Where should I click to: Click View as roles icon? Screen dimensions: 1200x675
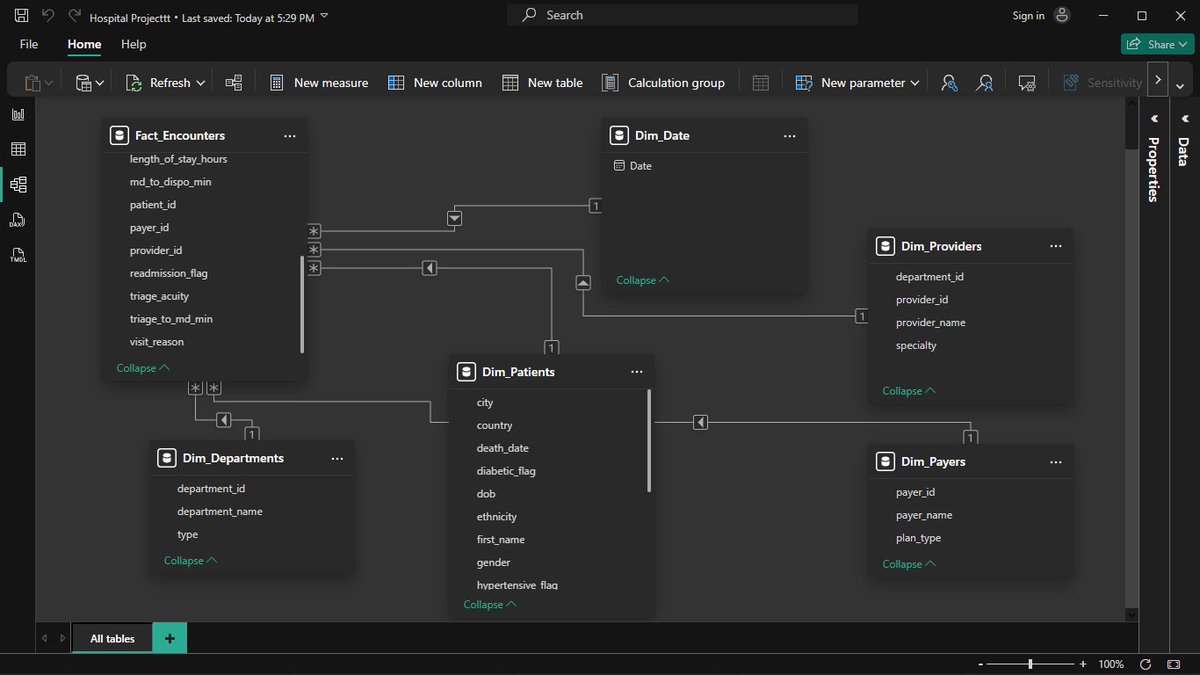pos(985,83)
